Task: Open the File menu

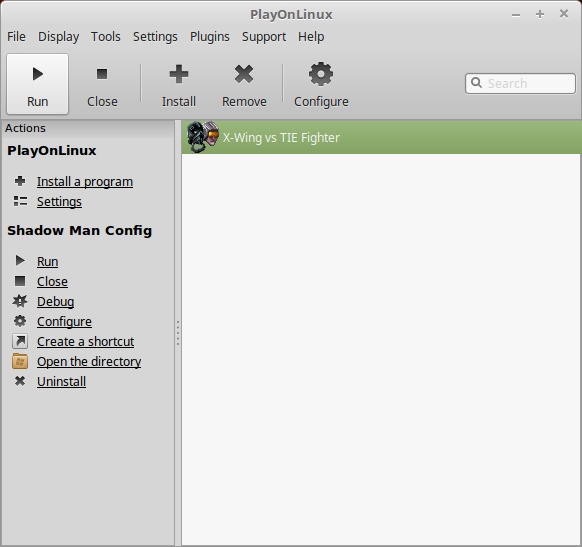Action: pos(16,37)
